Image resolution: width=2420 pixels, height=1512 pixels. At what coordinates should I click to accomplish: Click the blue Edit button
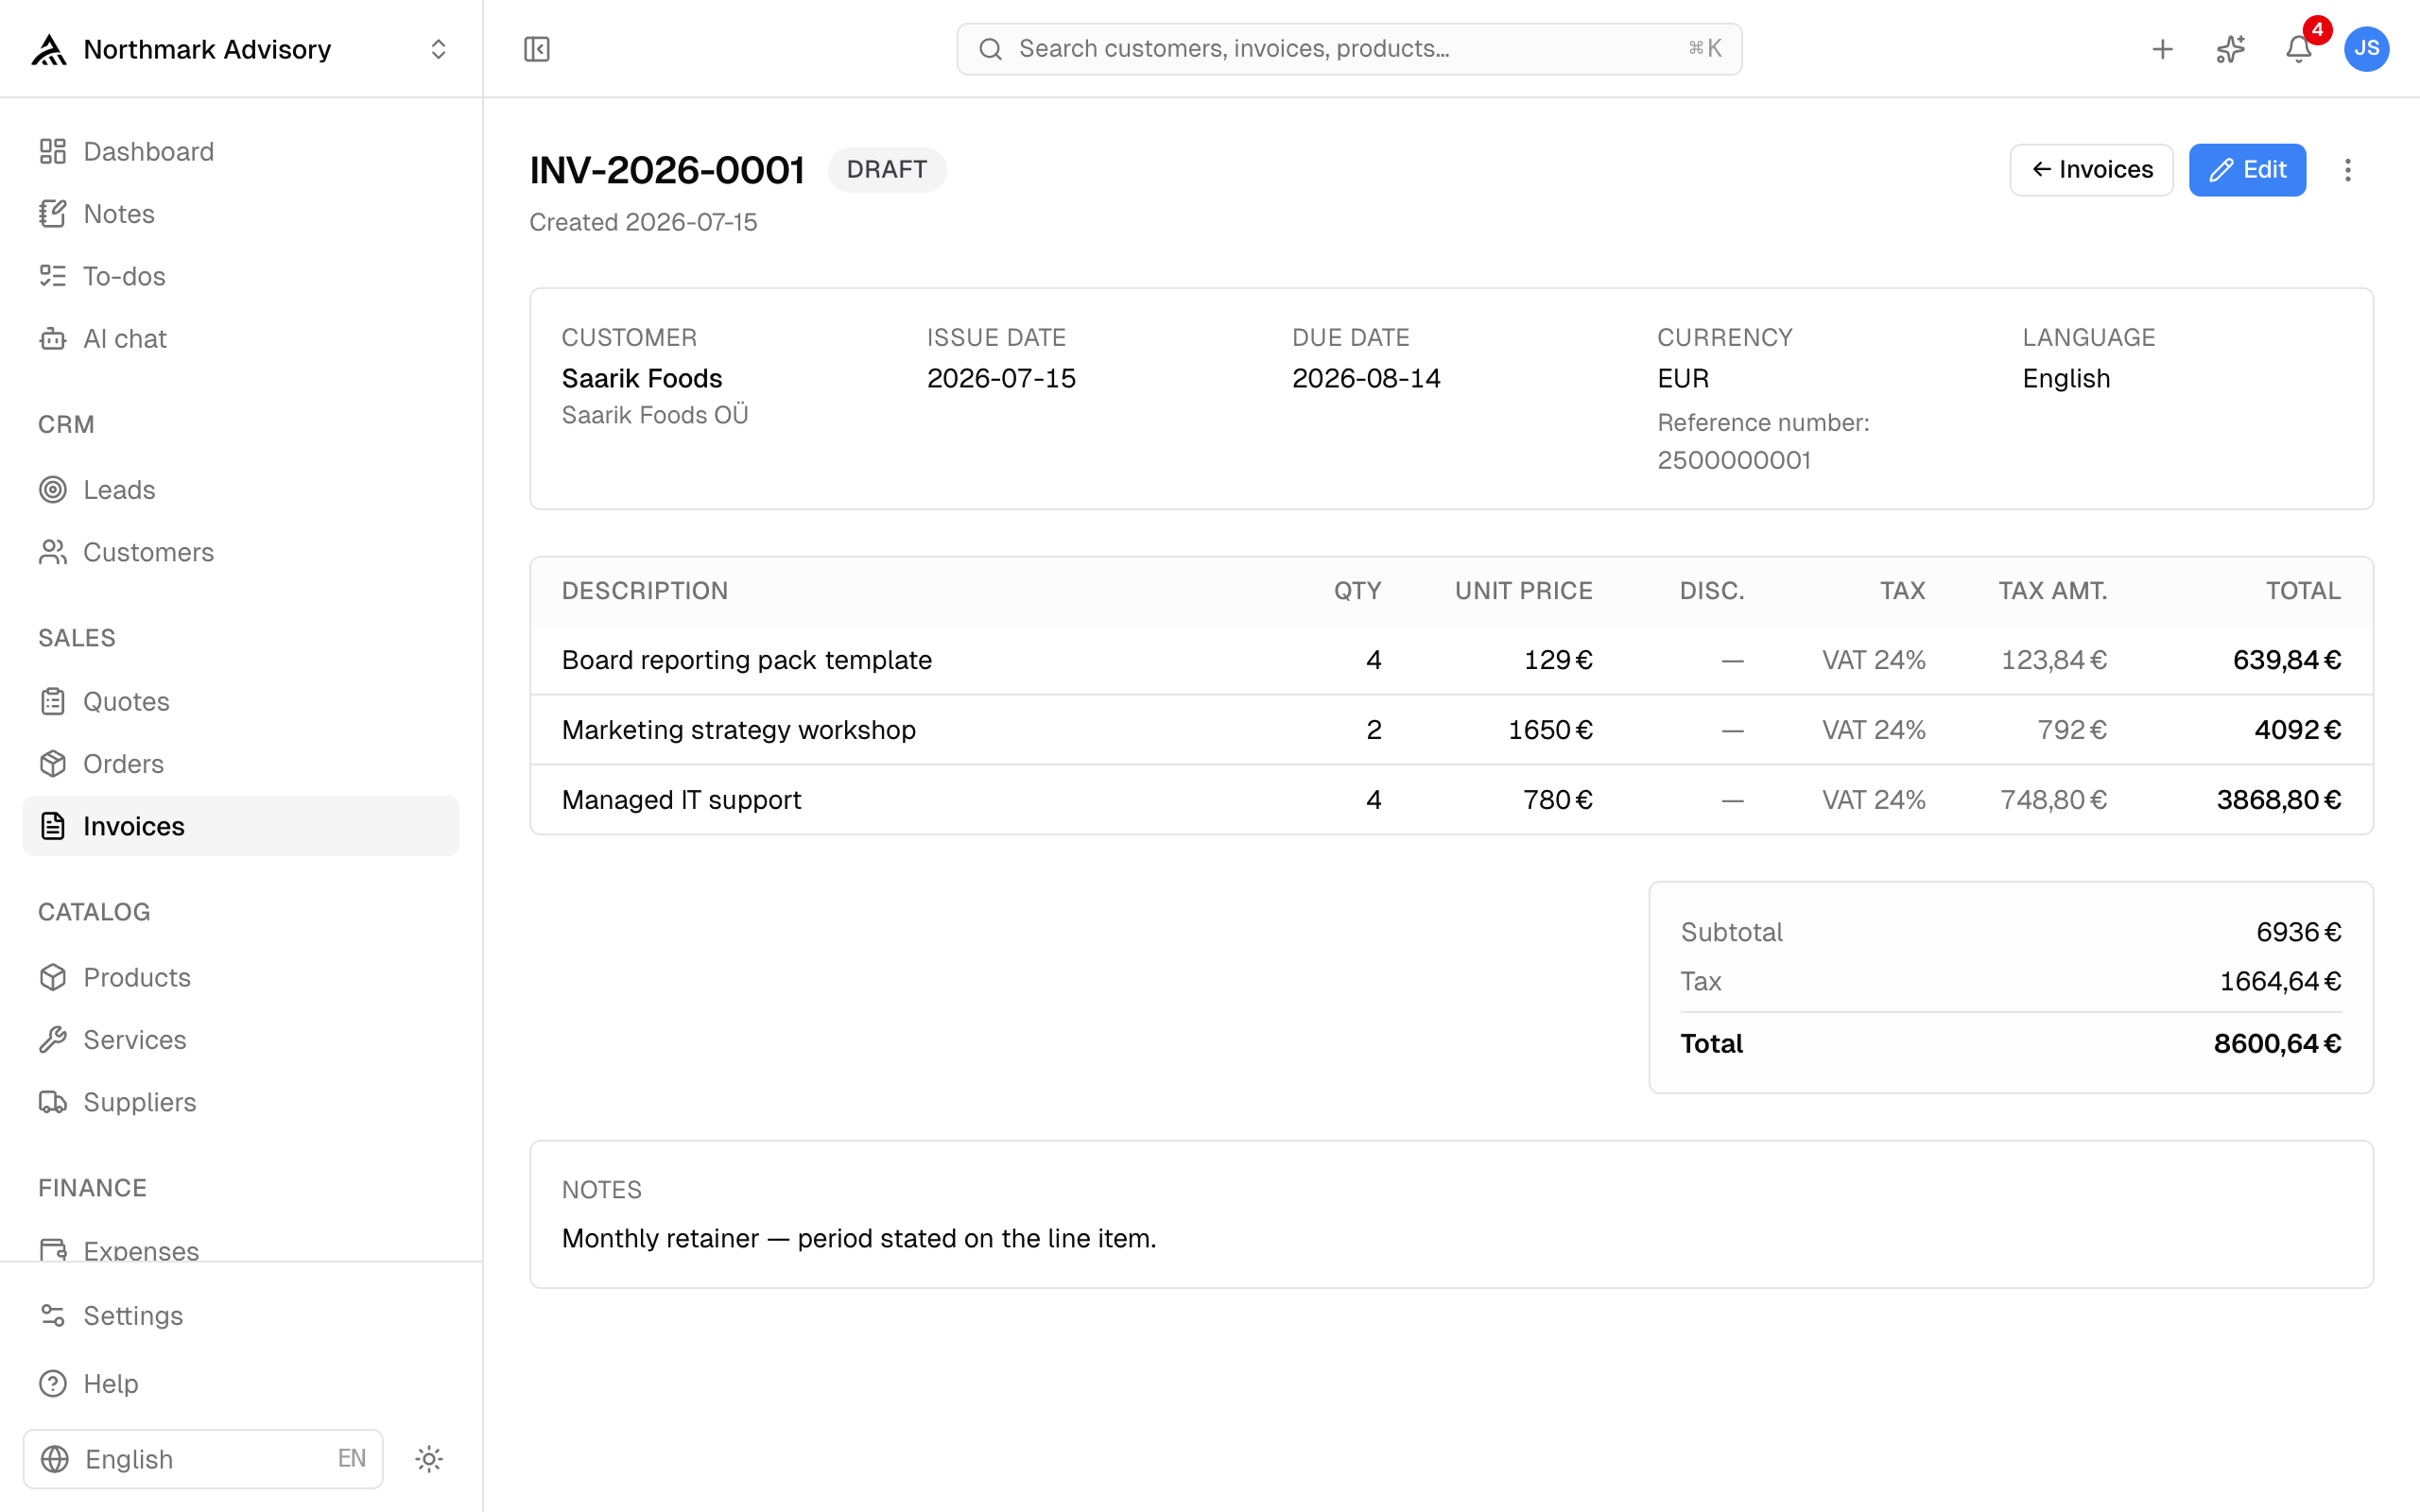point(2247,170)
